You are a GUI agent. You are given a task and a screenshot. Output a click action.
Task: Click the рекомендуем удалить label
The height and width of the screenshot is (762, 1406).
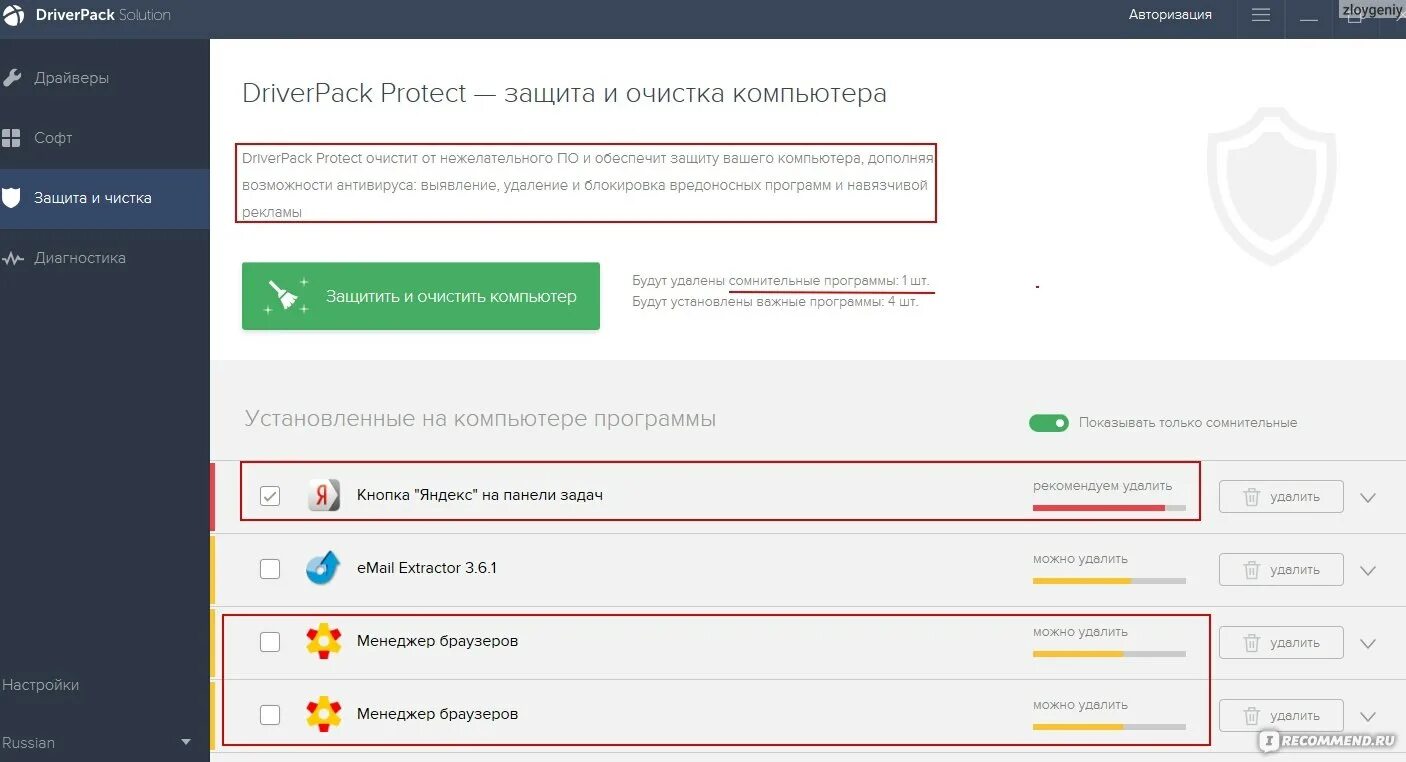tap(1102, 486)
